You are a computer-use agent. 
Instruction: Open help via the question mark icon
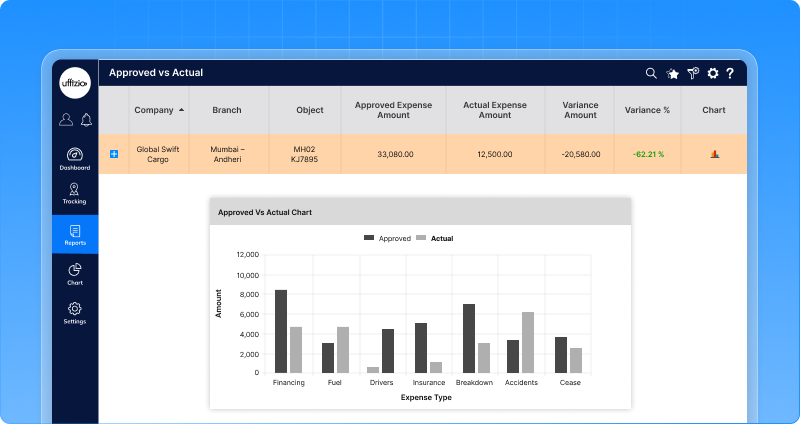(731, 73)
